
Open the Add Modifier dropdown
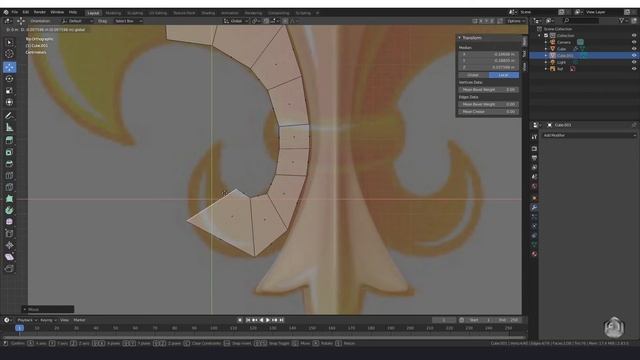point(589,135)
